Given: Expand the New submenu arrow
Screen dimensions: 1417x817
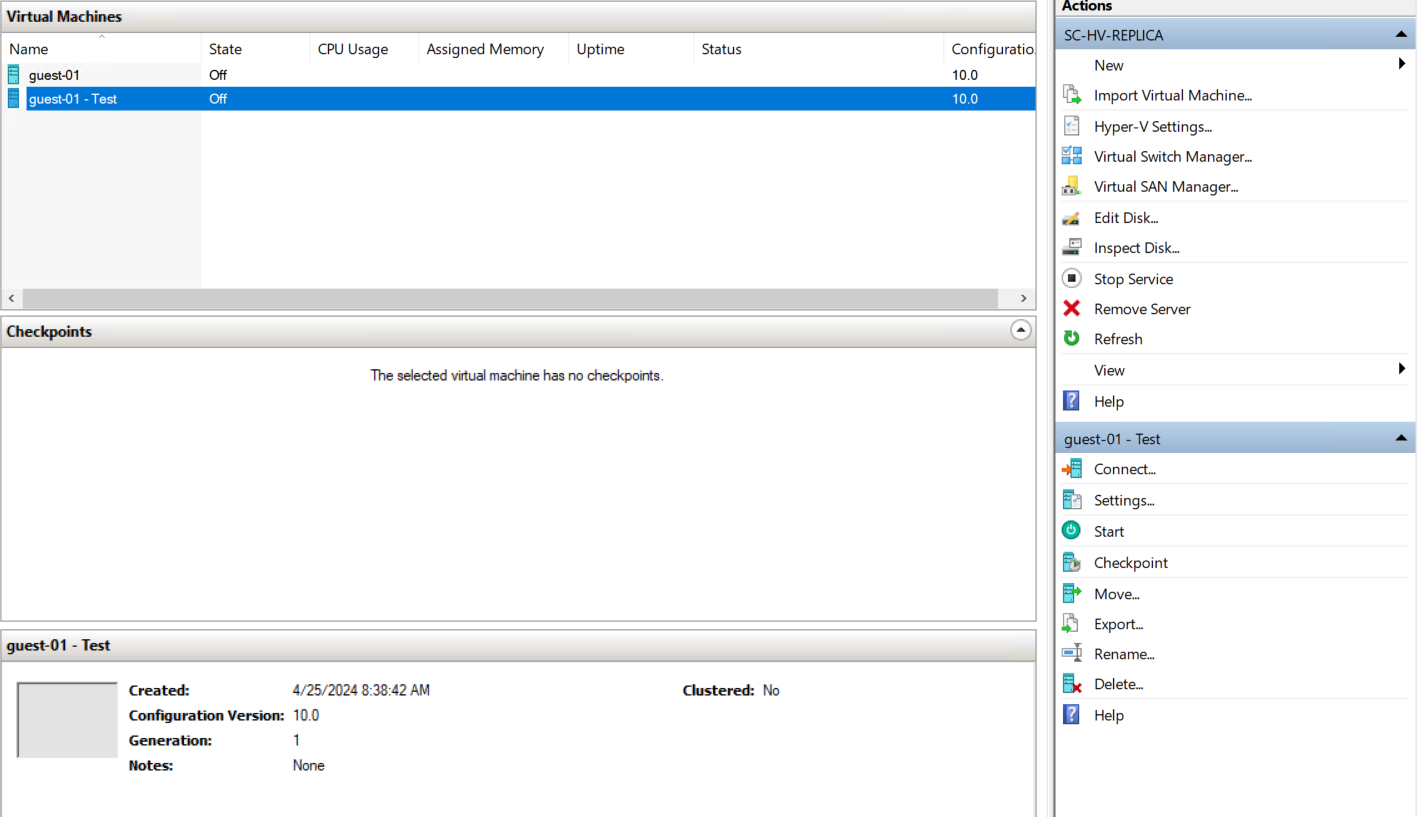Looking at the screenshot, I should (x=1402, y=64).
